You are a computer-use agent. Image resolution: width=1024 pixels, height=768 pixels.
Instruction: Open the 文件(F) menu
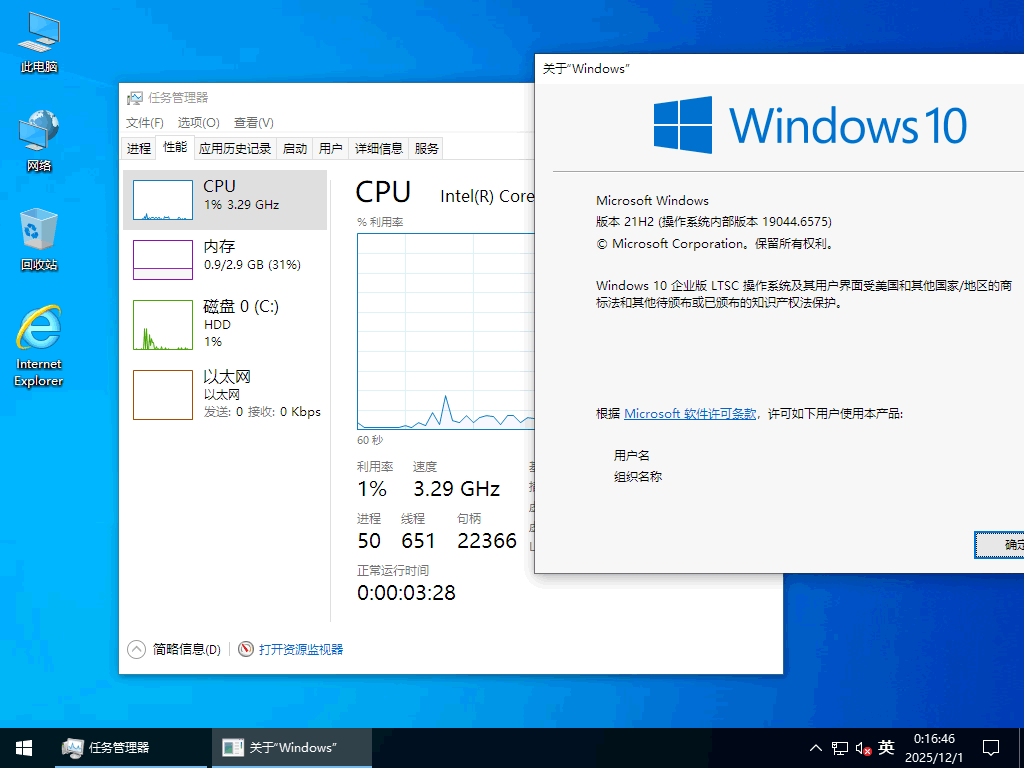click(x=145, y=122)
